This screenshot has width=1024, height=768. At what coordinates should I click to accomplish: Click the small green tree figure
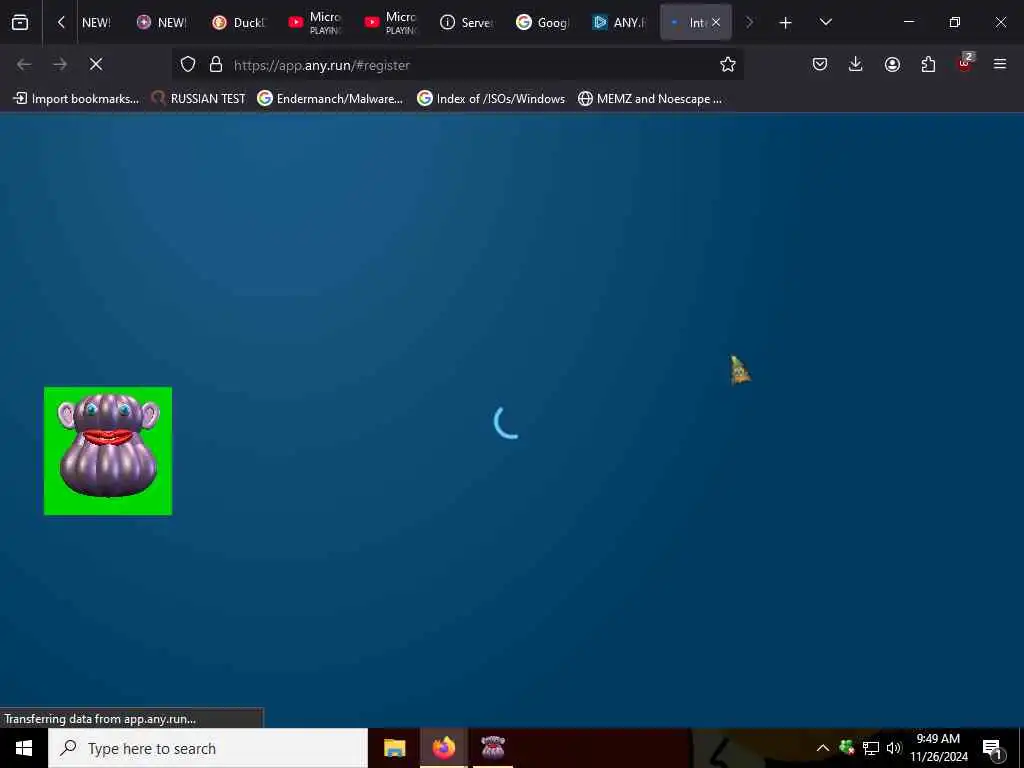740,370
